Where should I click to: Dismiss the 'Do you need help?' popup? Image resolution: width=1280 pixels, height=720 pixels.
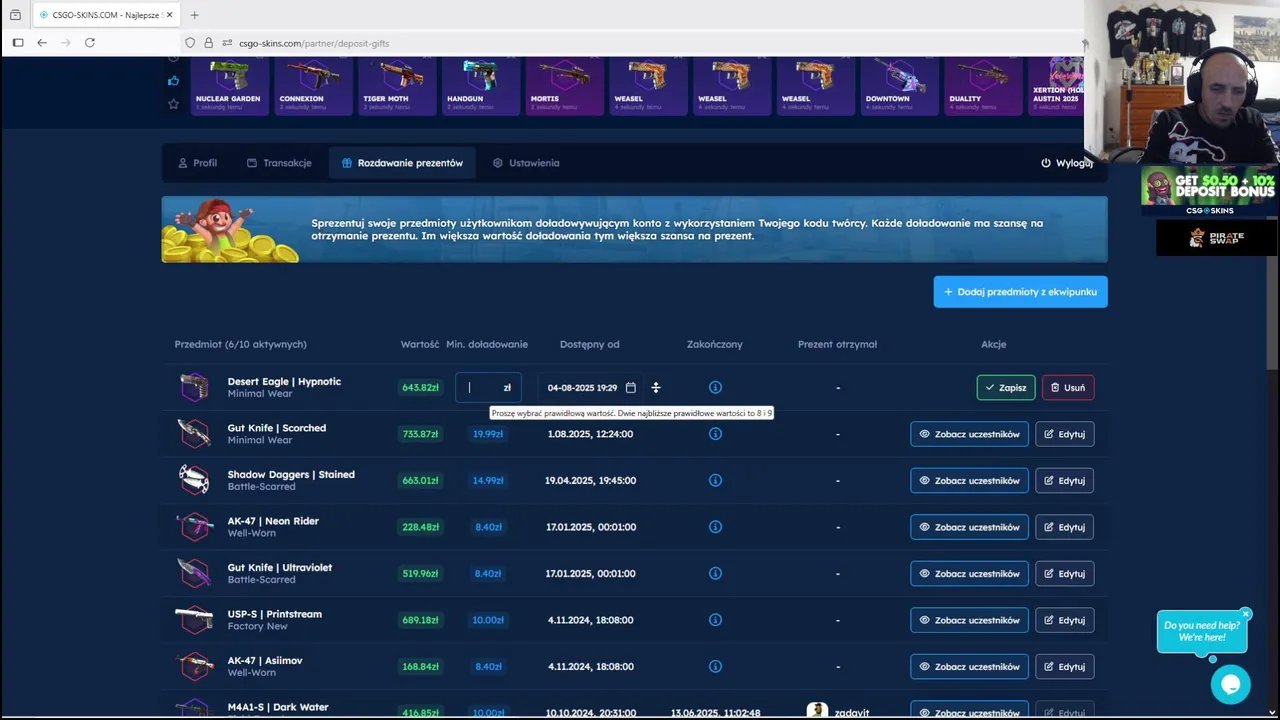1246,614
